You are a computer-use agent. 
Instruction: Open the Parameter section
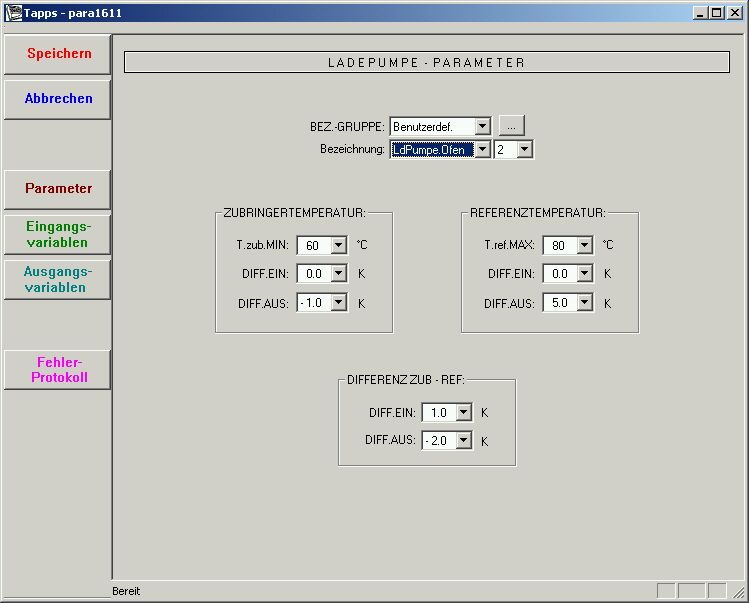[x=58, y=189]
